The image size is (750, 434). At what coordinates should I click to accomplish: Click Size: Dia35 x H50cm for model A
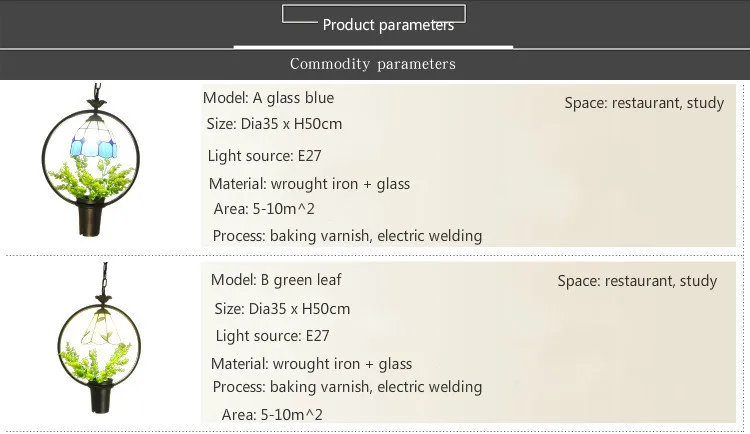274,124
